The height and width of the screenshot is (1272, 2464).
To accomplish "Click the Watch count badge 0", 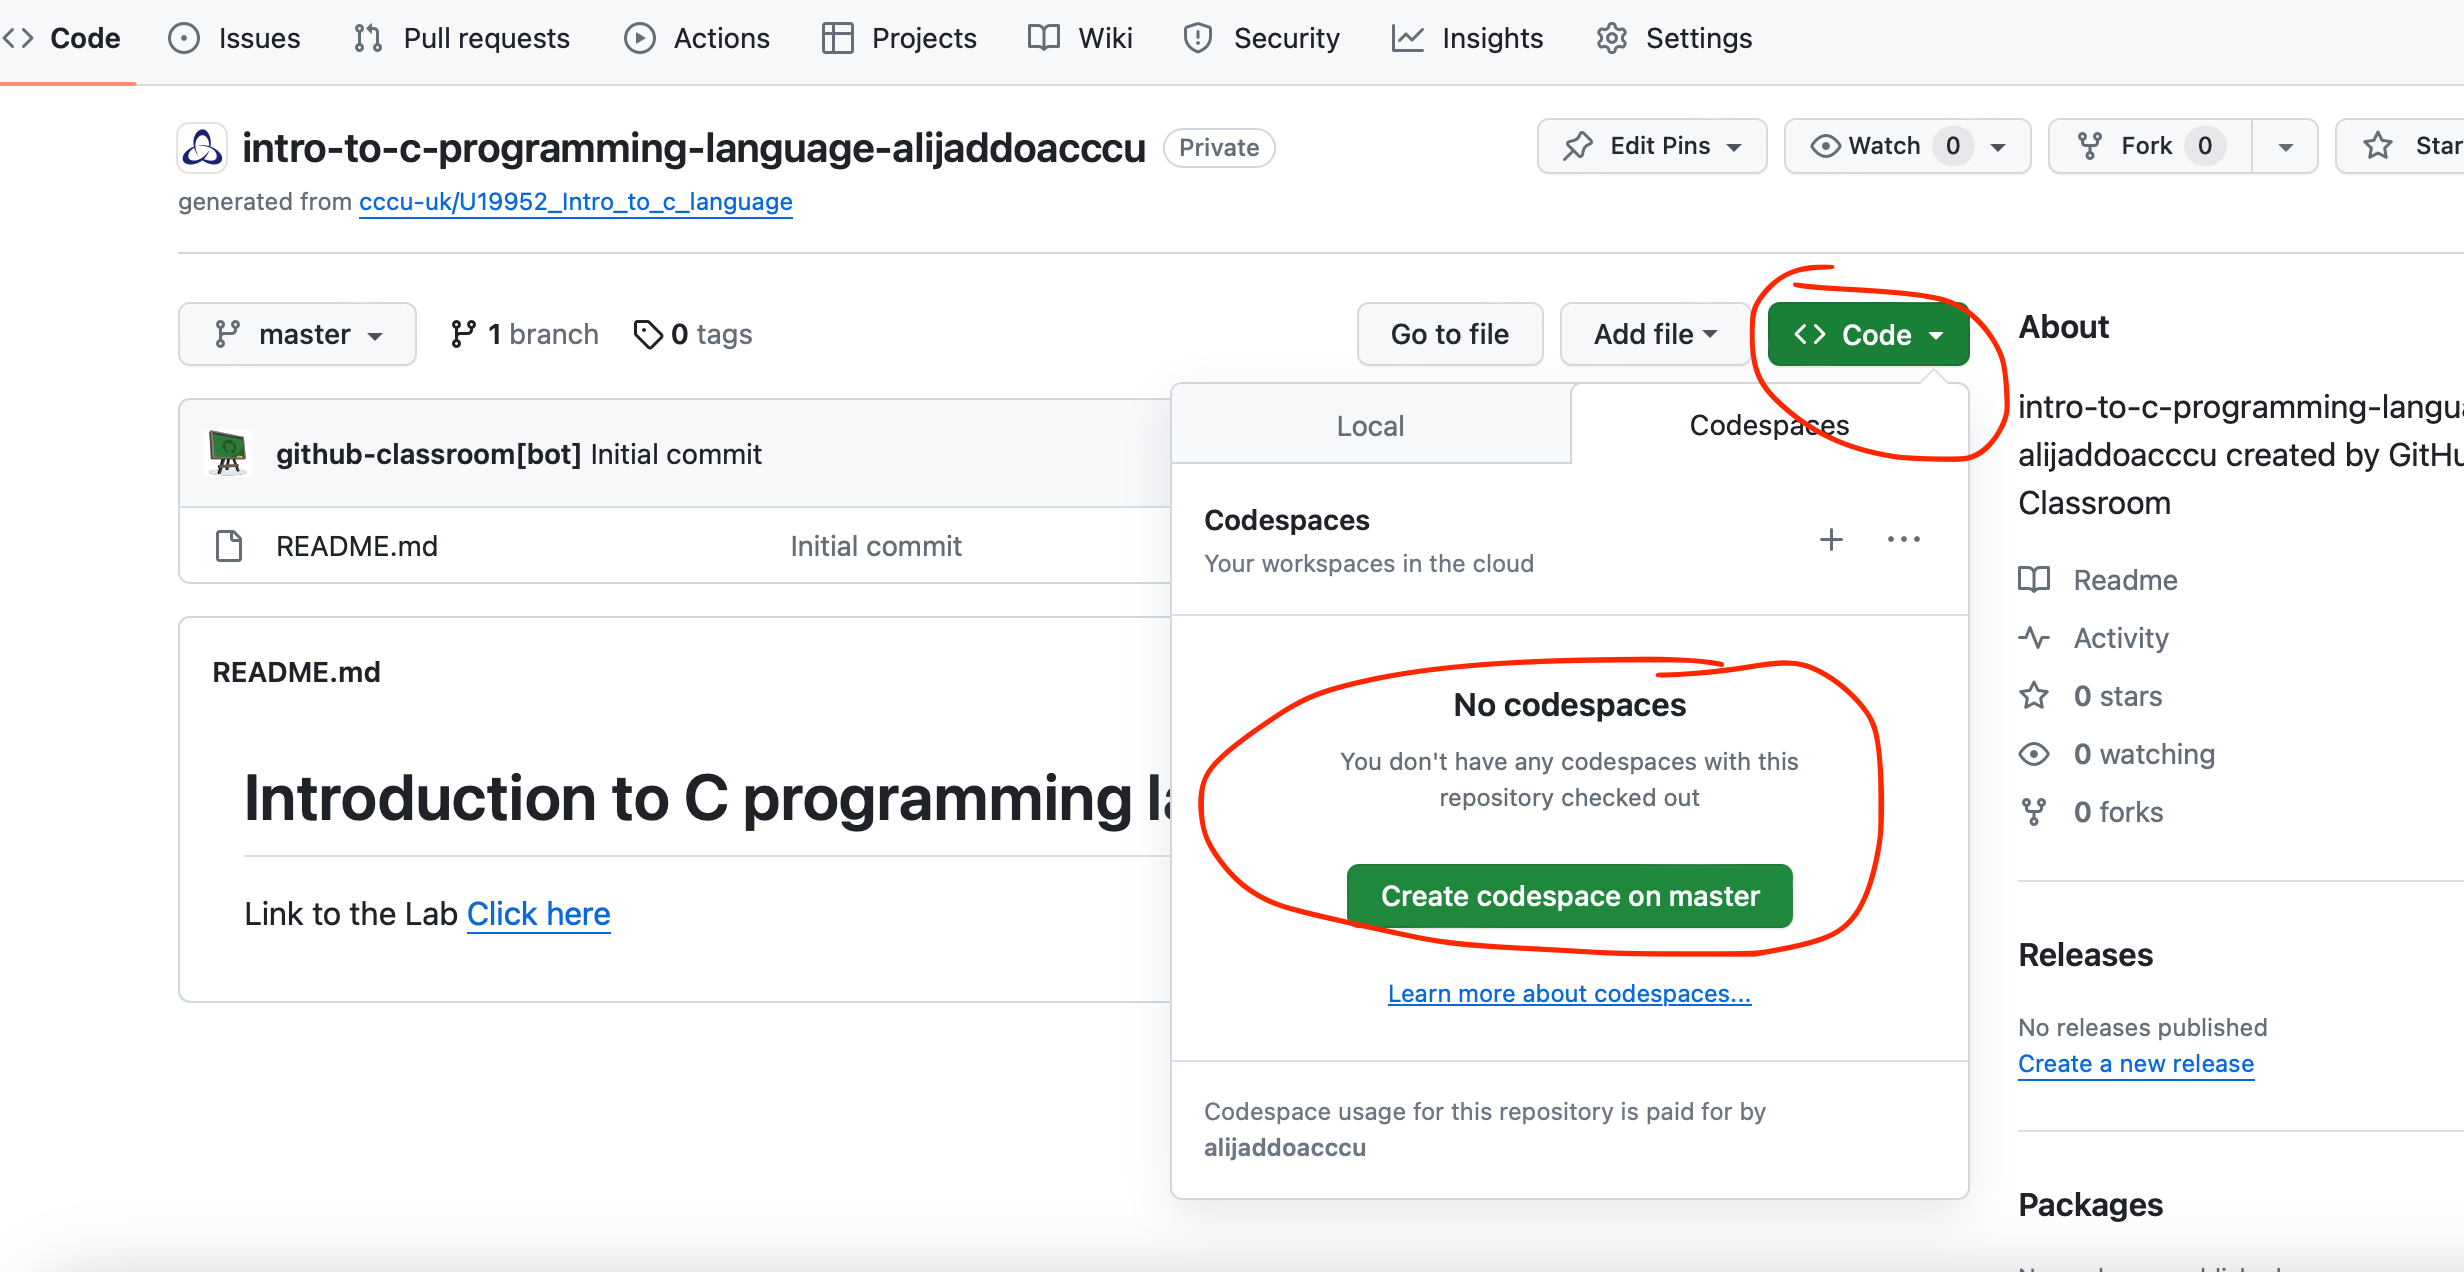I will [x=1952, y=146].
